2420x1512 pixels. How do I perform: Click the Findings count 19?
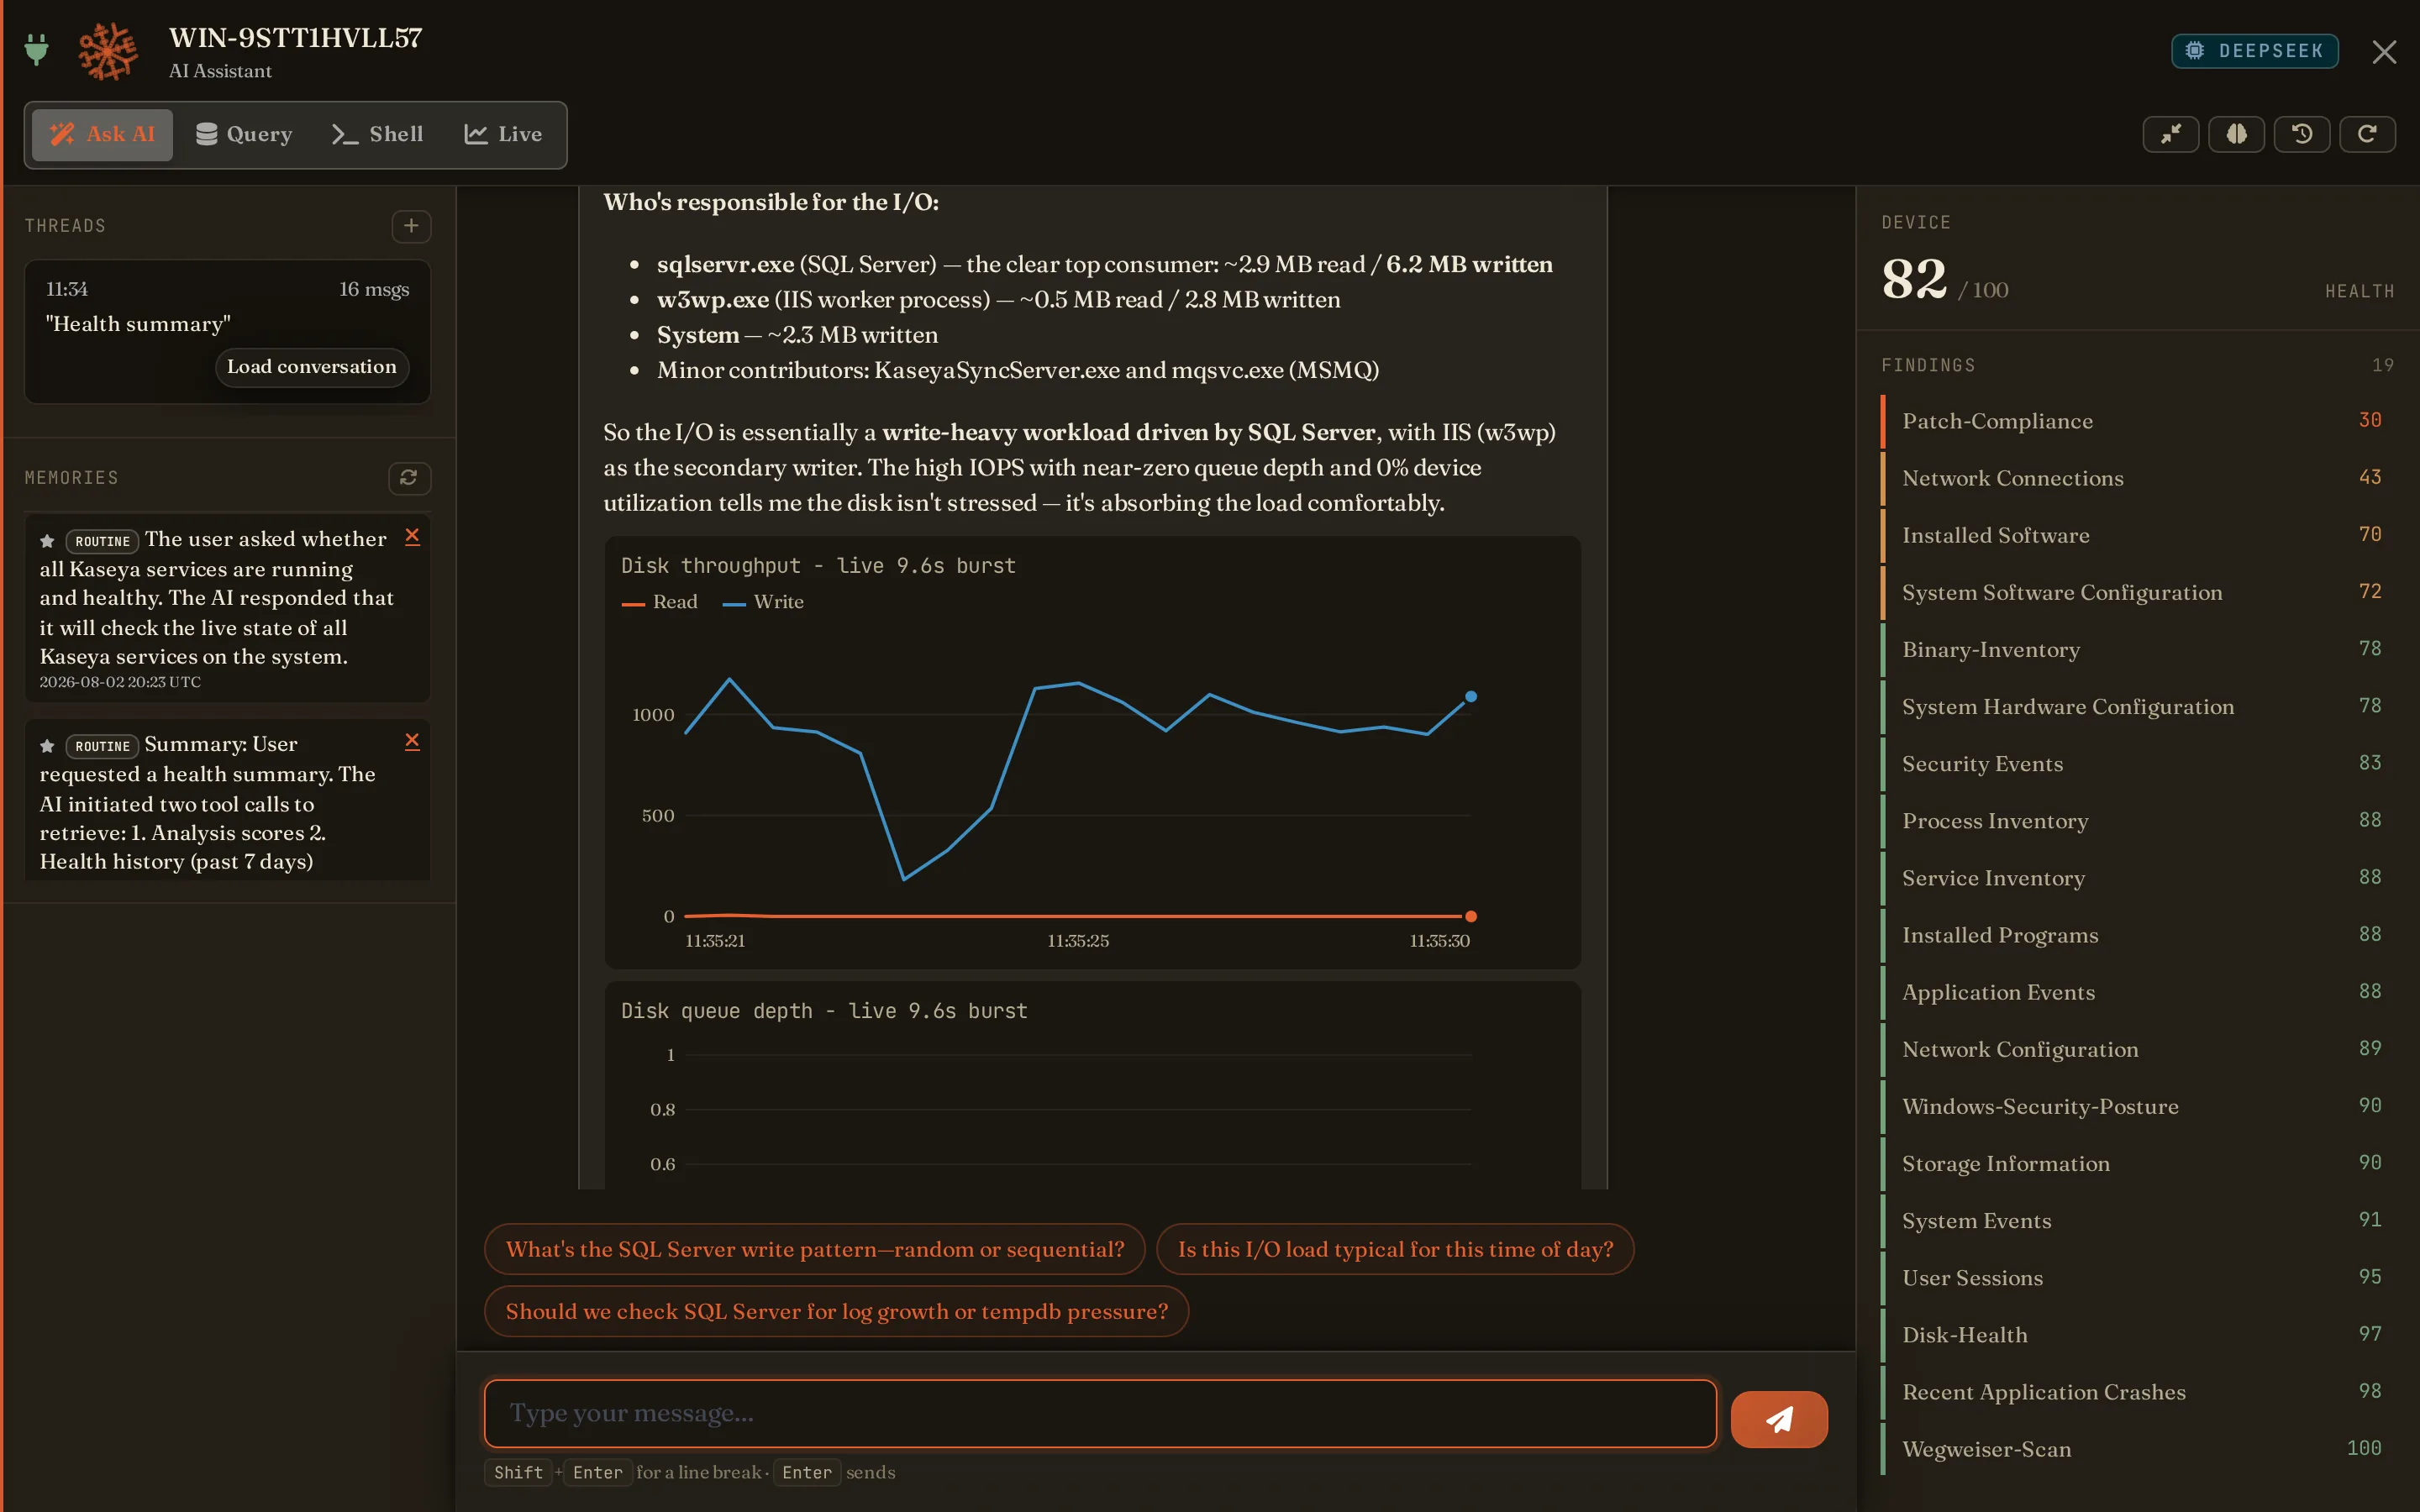pyautogui.click(x=2383, y=365)
